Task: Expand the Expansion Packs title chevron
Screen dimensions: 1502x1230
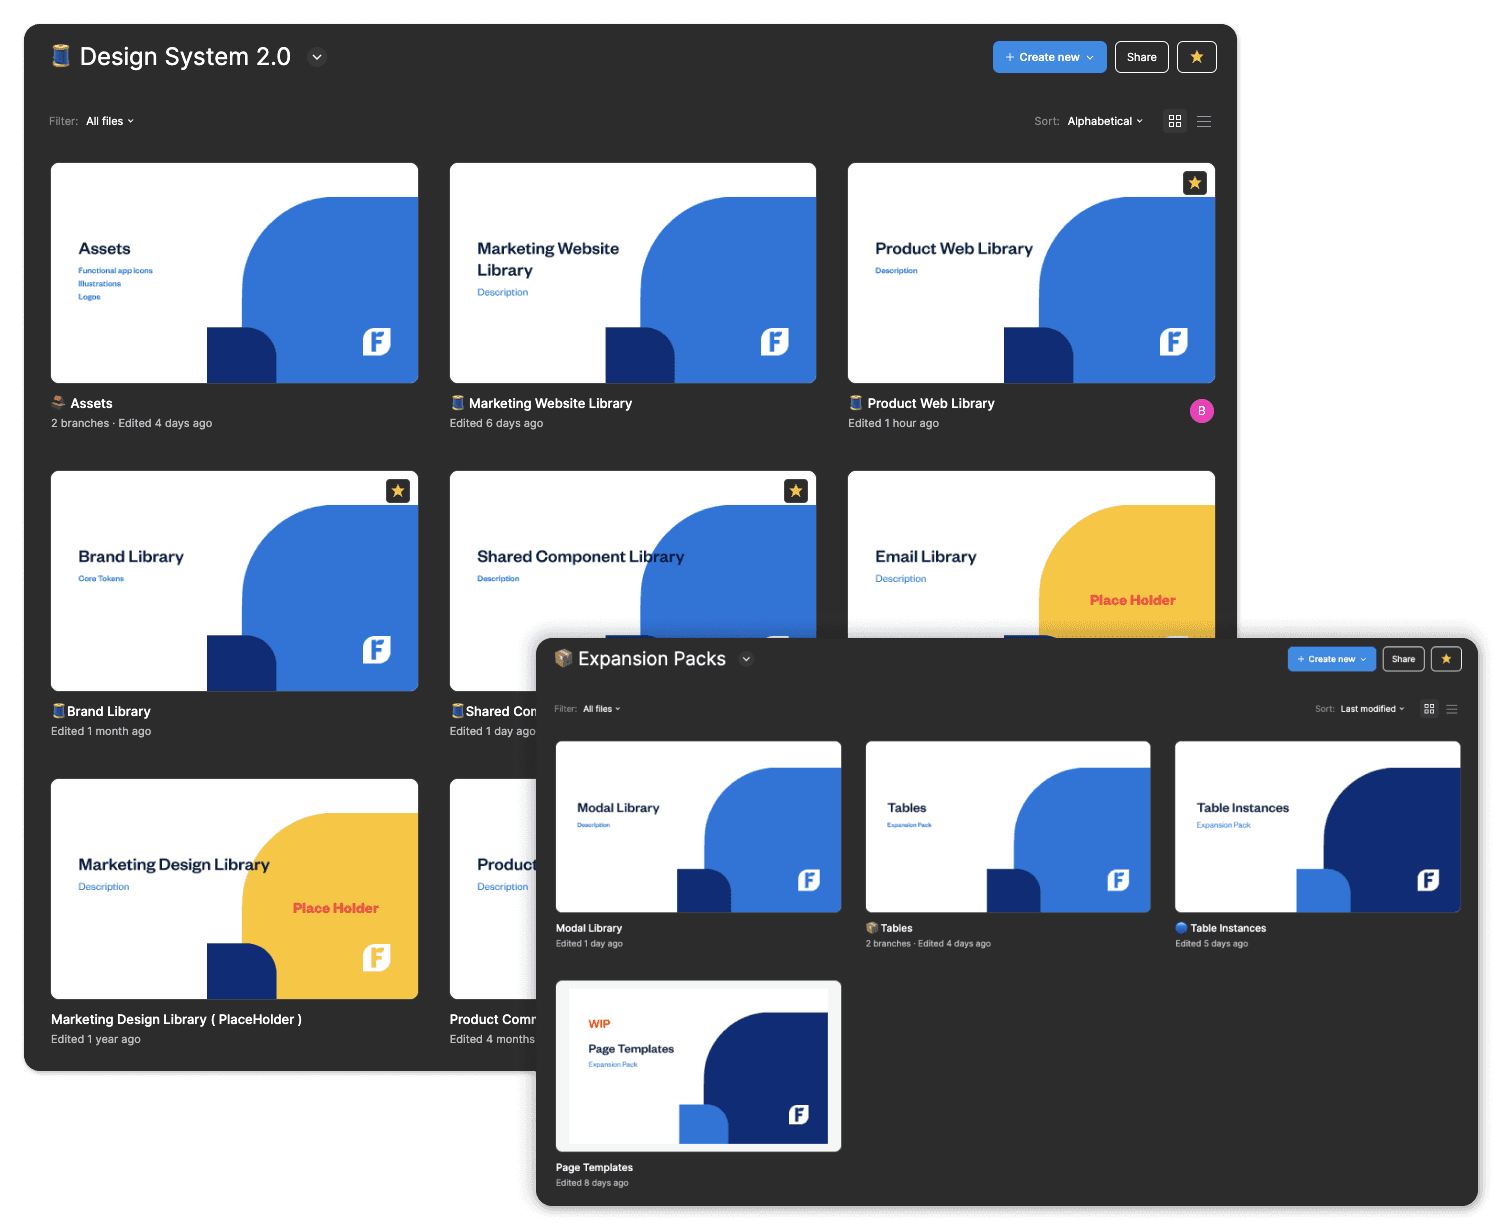Action: point(746,659)
